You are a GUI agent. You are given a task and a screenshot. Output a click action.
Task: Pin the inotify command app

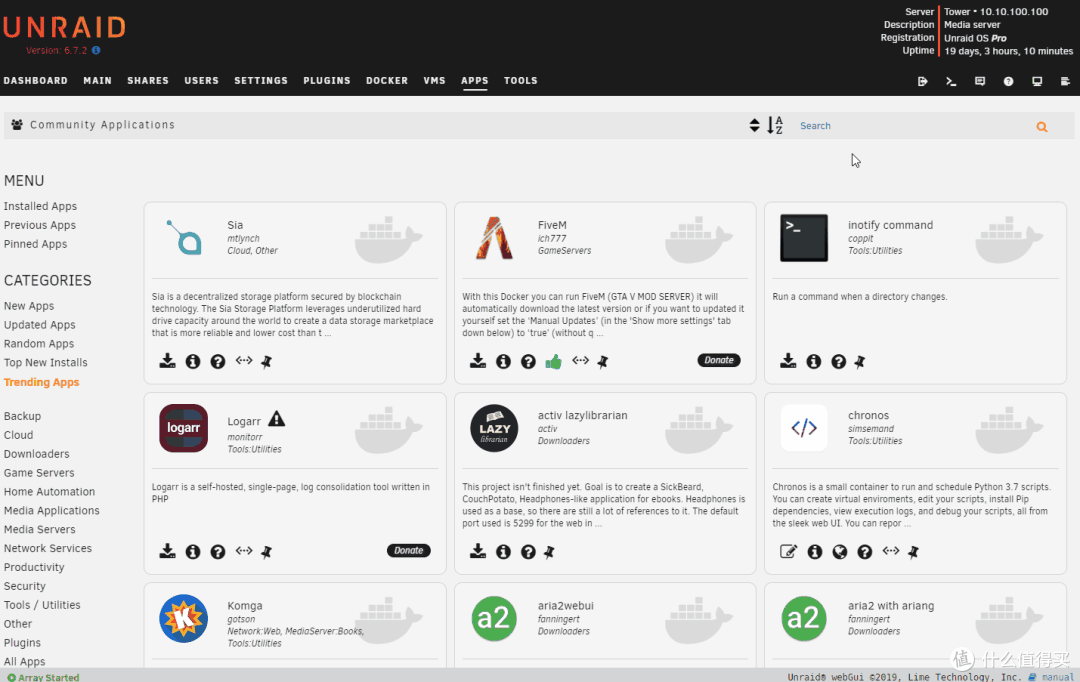click(x=859, y=361)
